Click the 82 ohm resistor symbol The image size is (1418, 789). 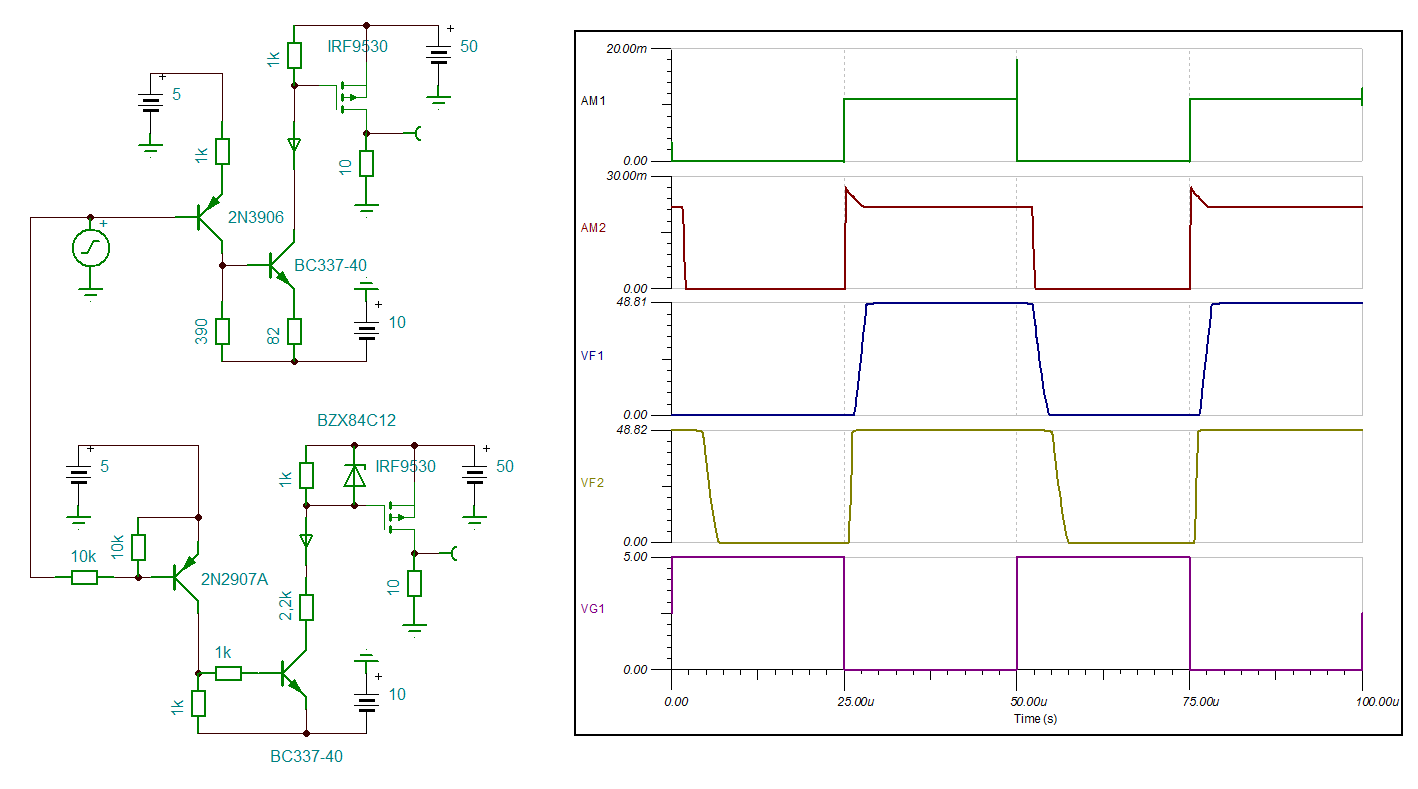tap(294, 331)
